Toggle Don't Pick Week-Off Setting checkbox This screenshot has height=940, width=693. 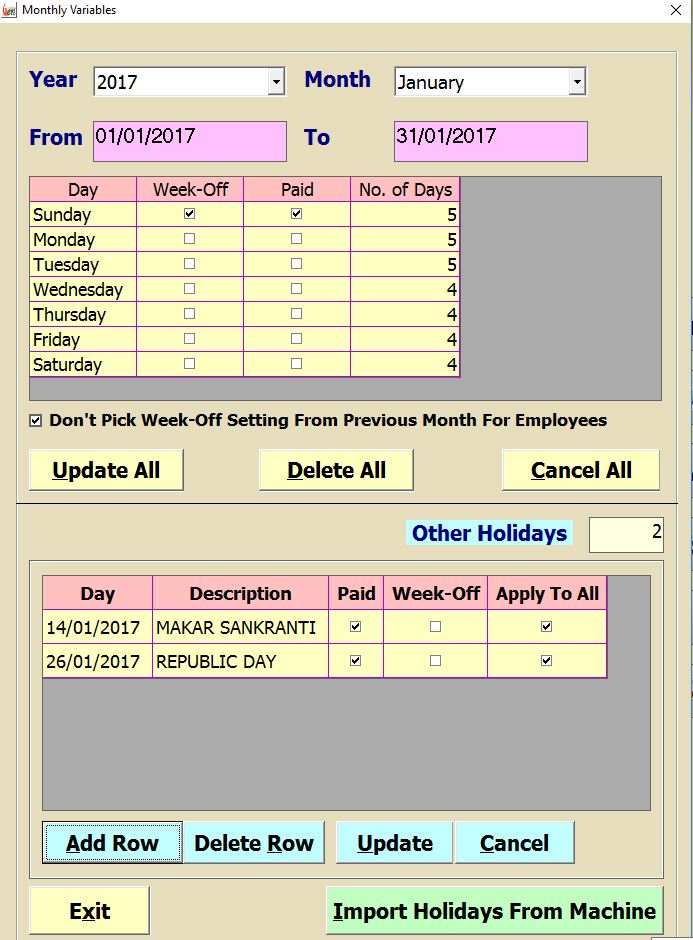pos(36,421)
